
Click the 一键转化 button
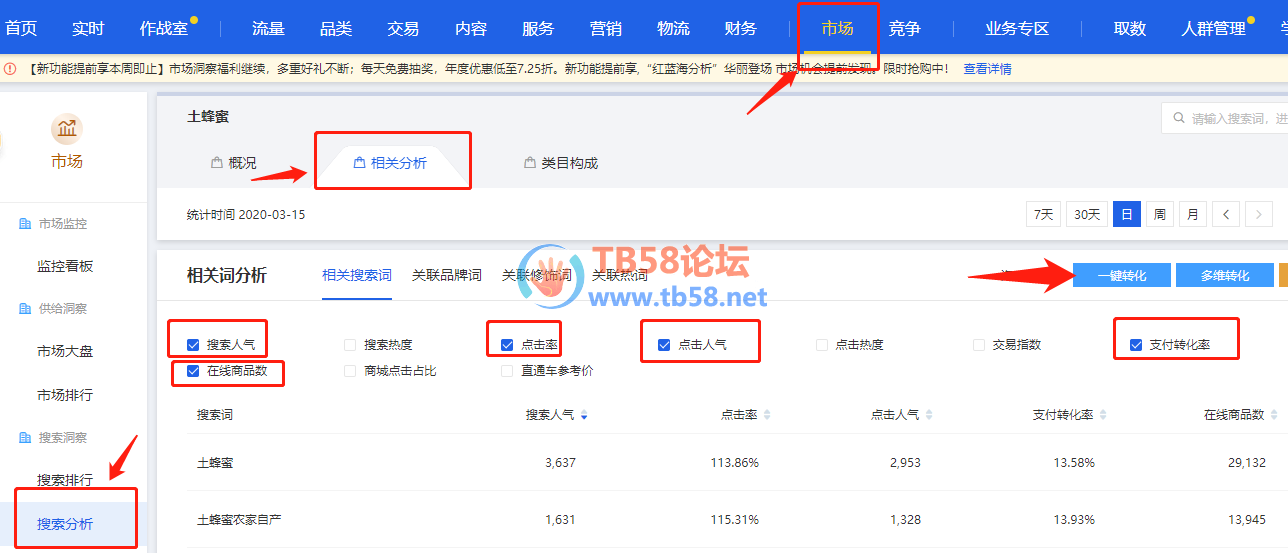click(1121, 275)
